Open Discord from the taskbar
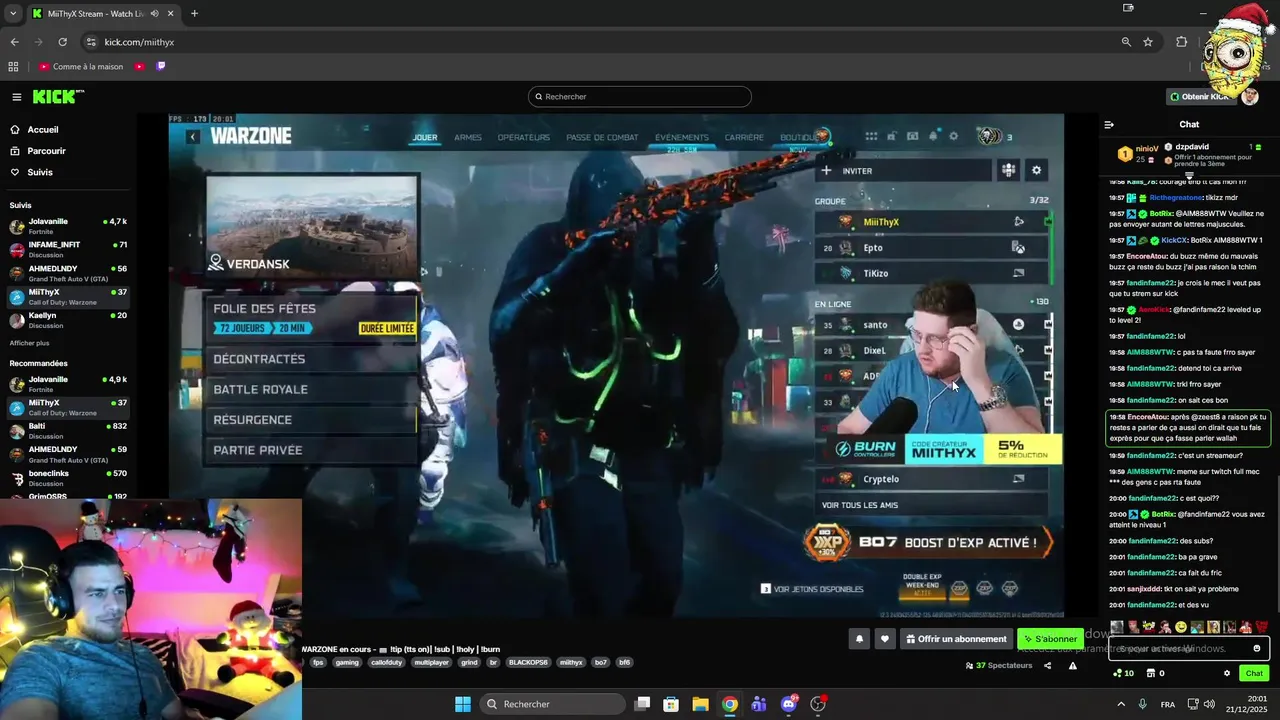This screenshot has height=720, width=1280. pyautogui.click(x=789, y=704)
